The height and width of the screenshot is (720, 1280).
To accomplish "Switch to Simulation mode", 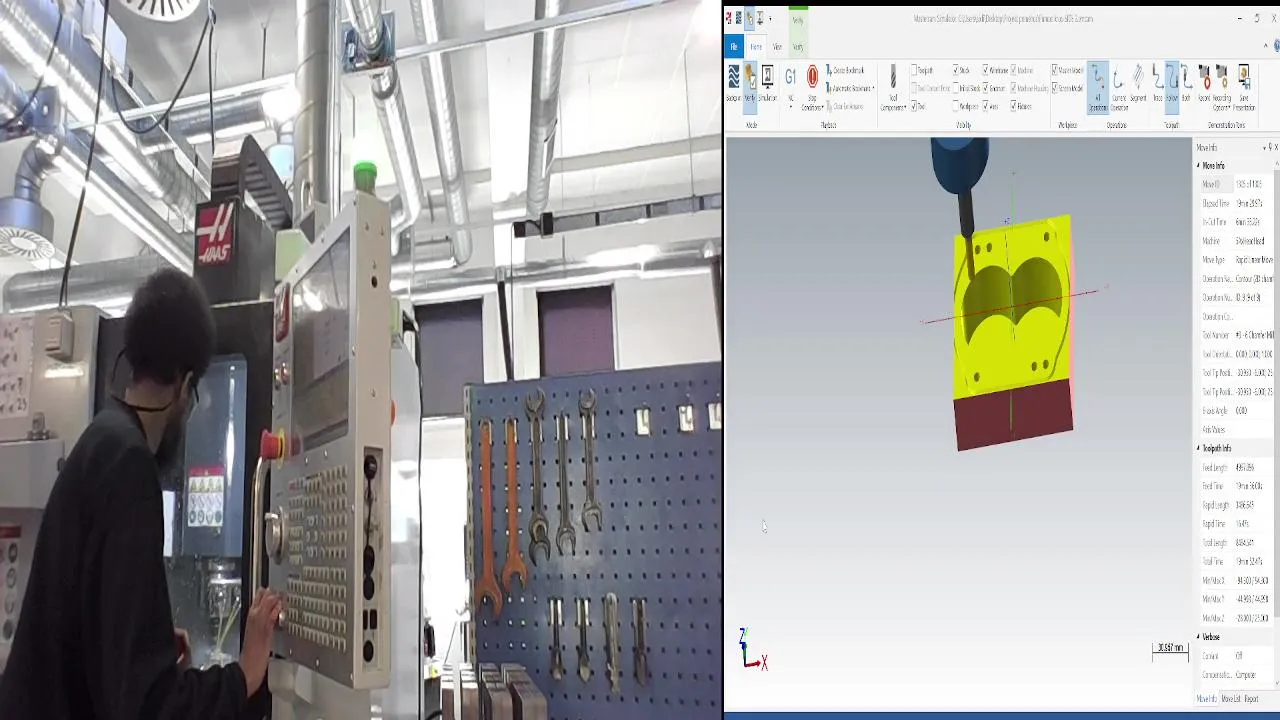I will coord(767,84).
